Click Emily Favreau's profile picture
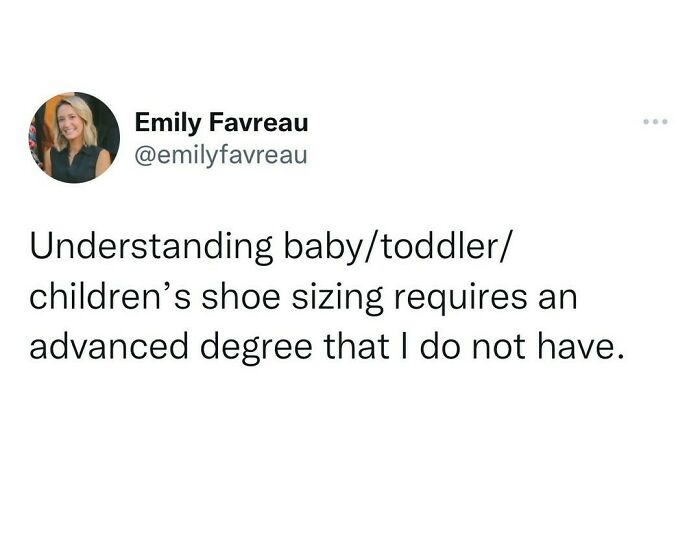700x533 pixels. 75,138
